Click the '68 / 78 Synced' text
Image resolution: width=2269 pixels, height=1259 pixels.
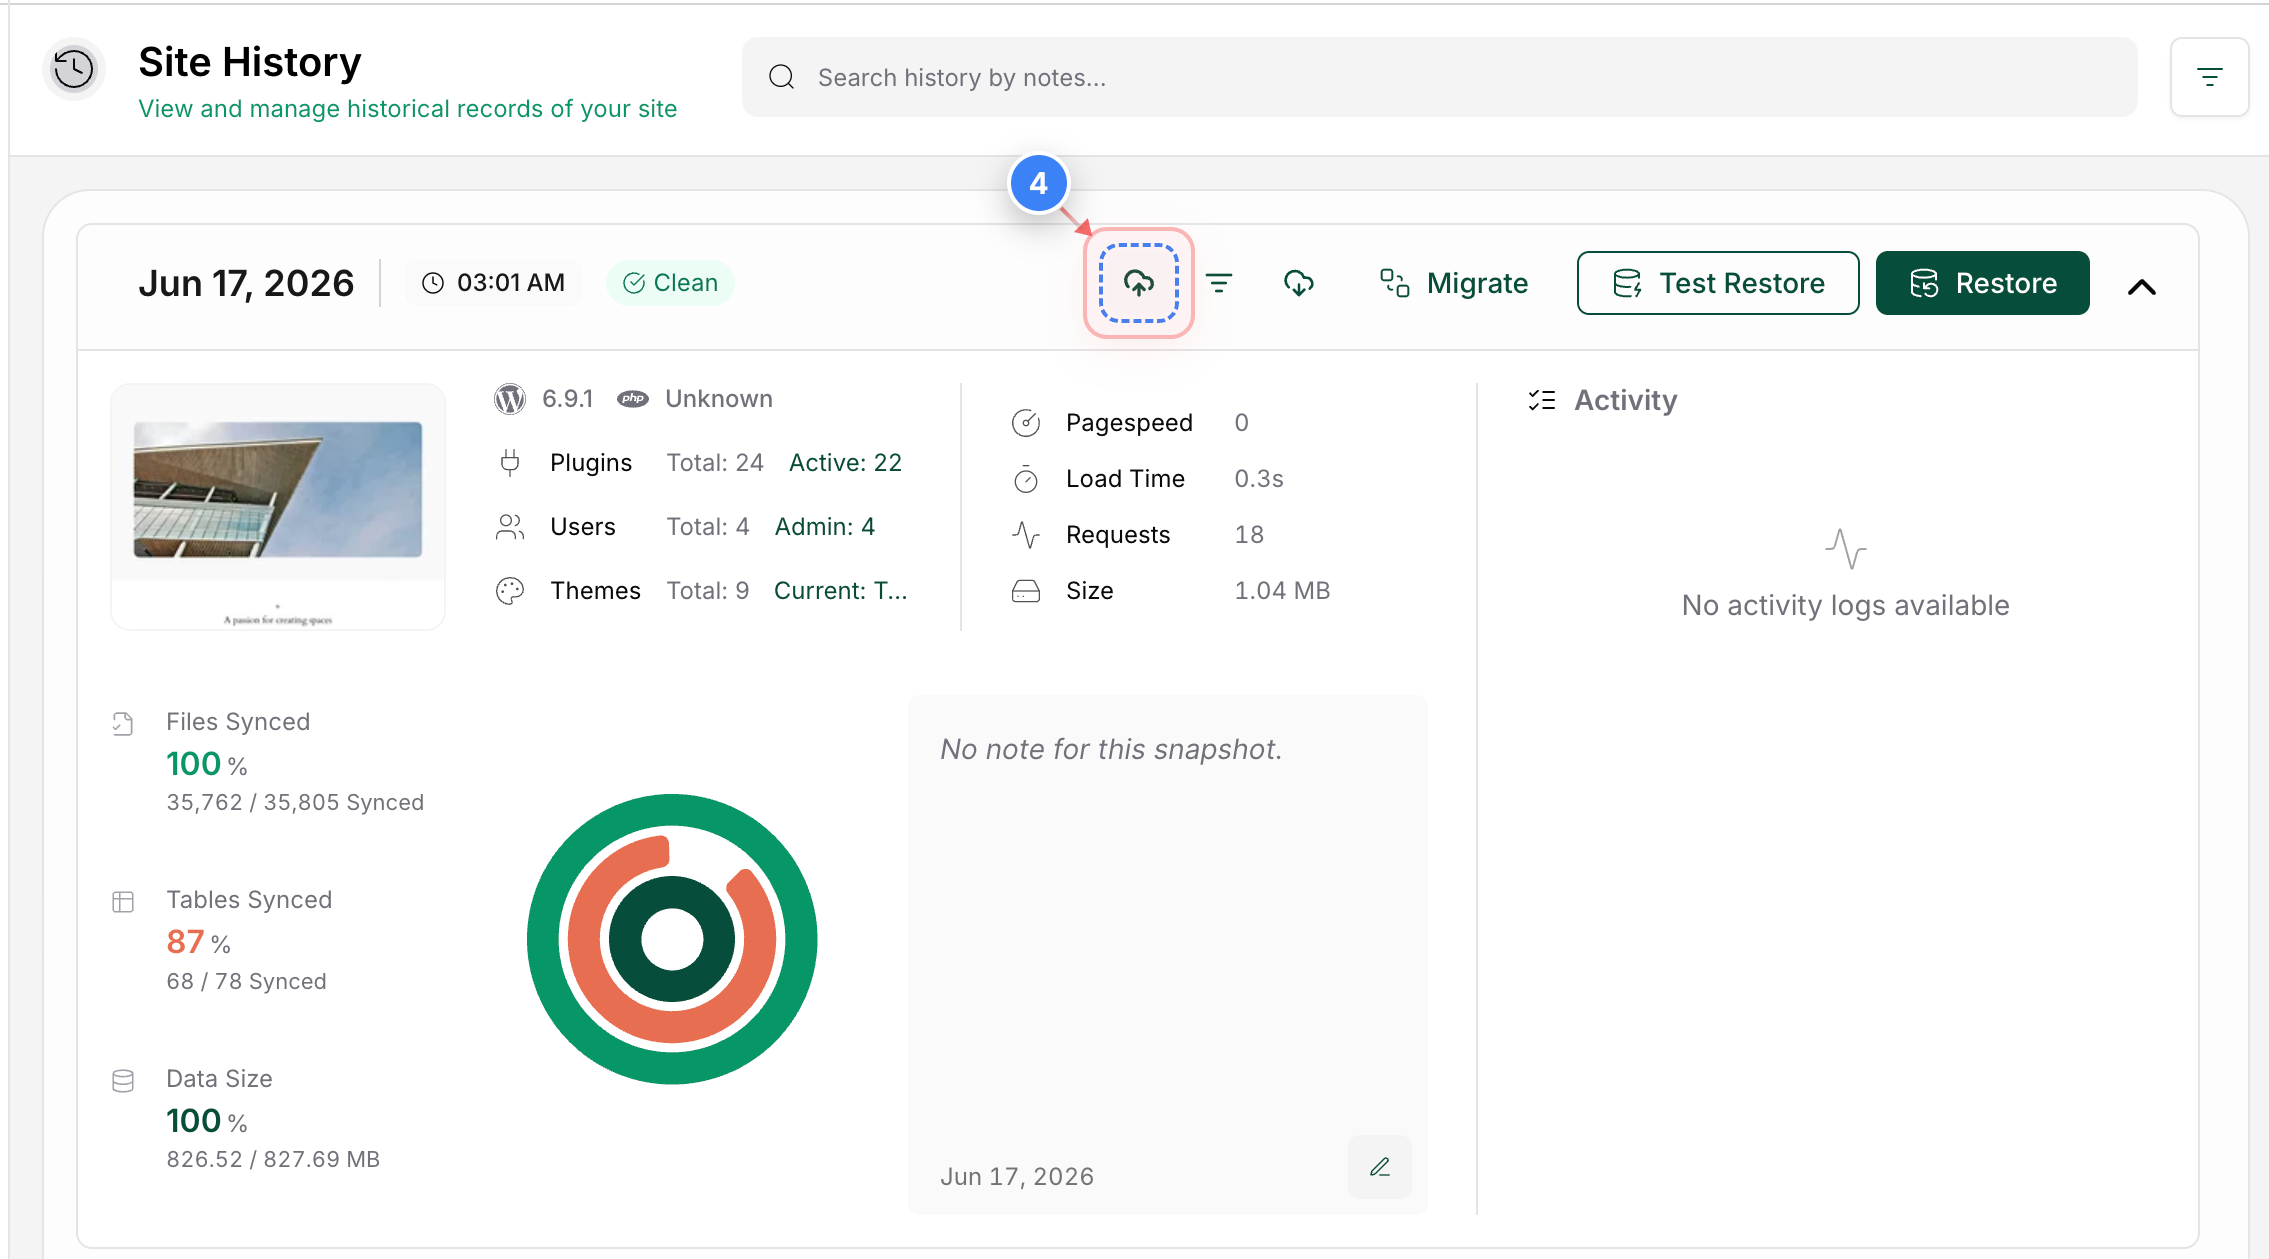click(246, 981)
